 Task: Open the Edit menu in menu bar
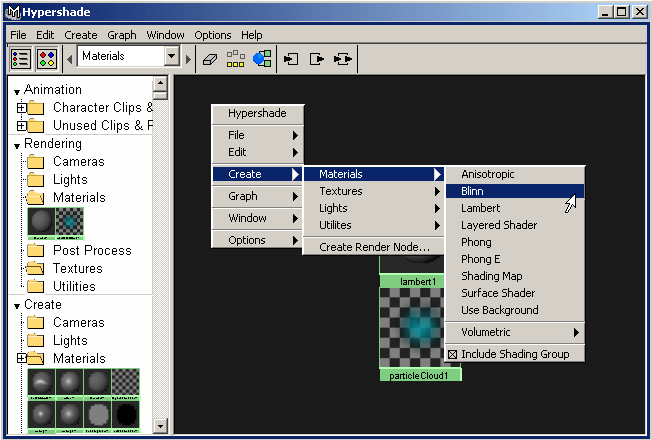(45, 35)
